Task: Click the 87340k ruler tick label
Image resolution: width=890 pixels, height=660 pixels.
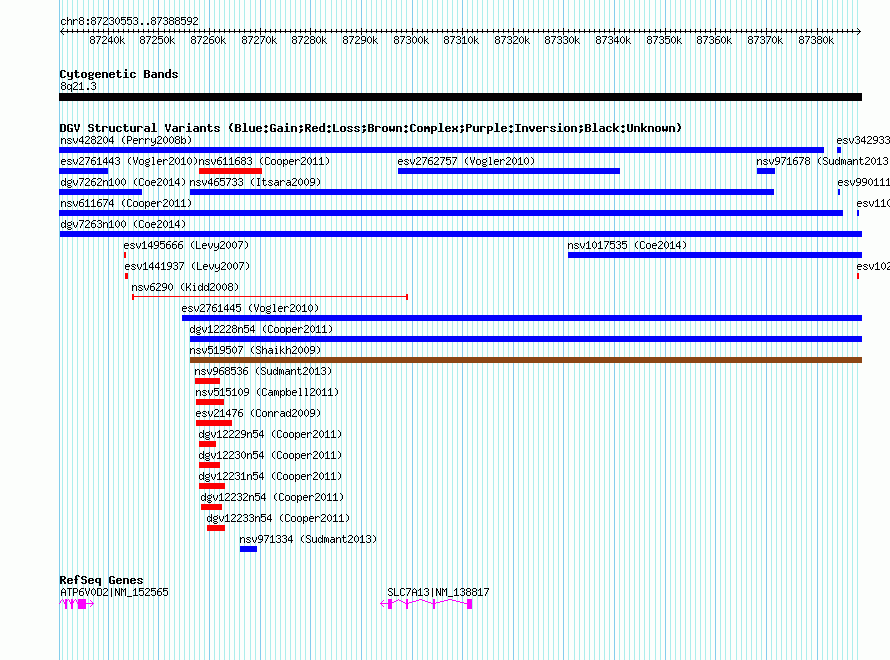Action: click(x=613, y=40)
